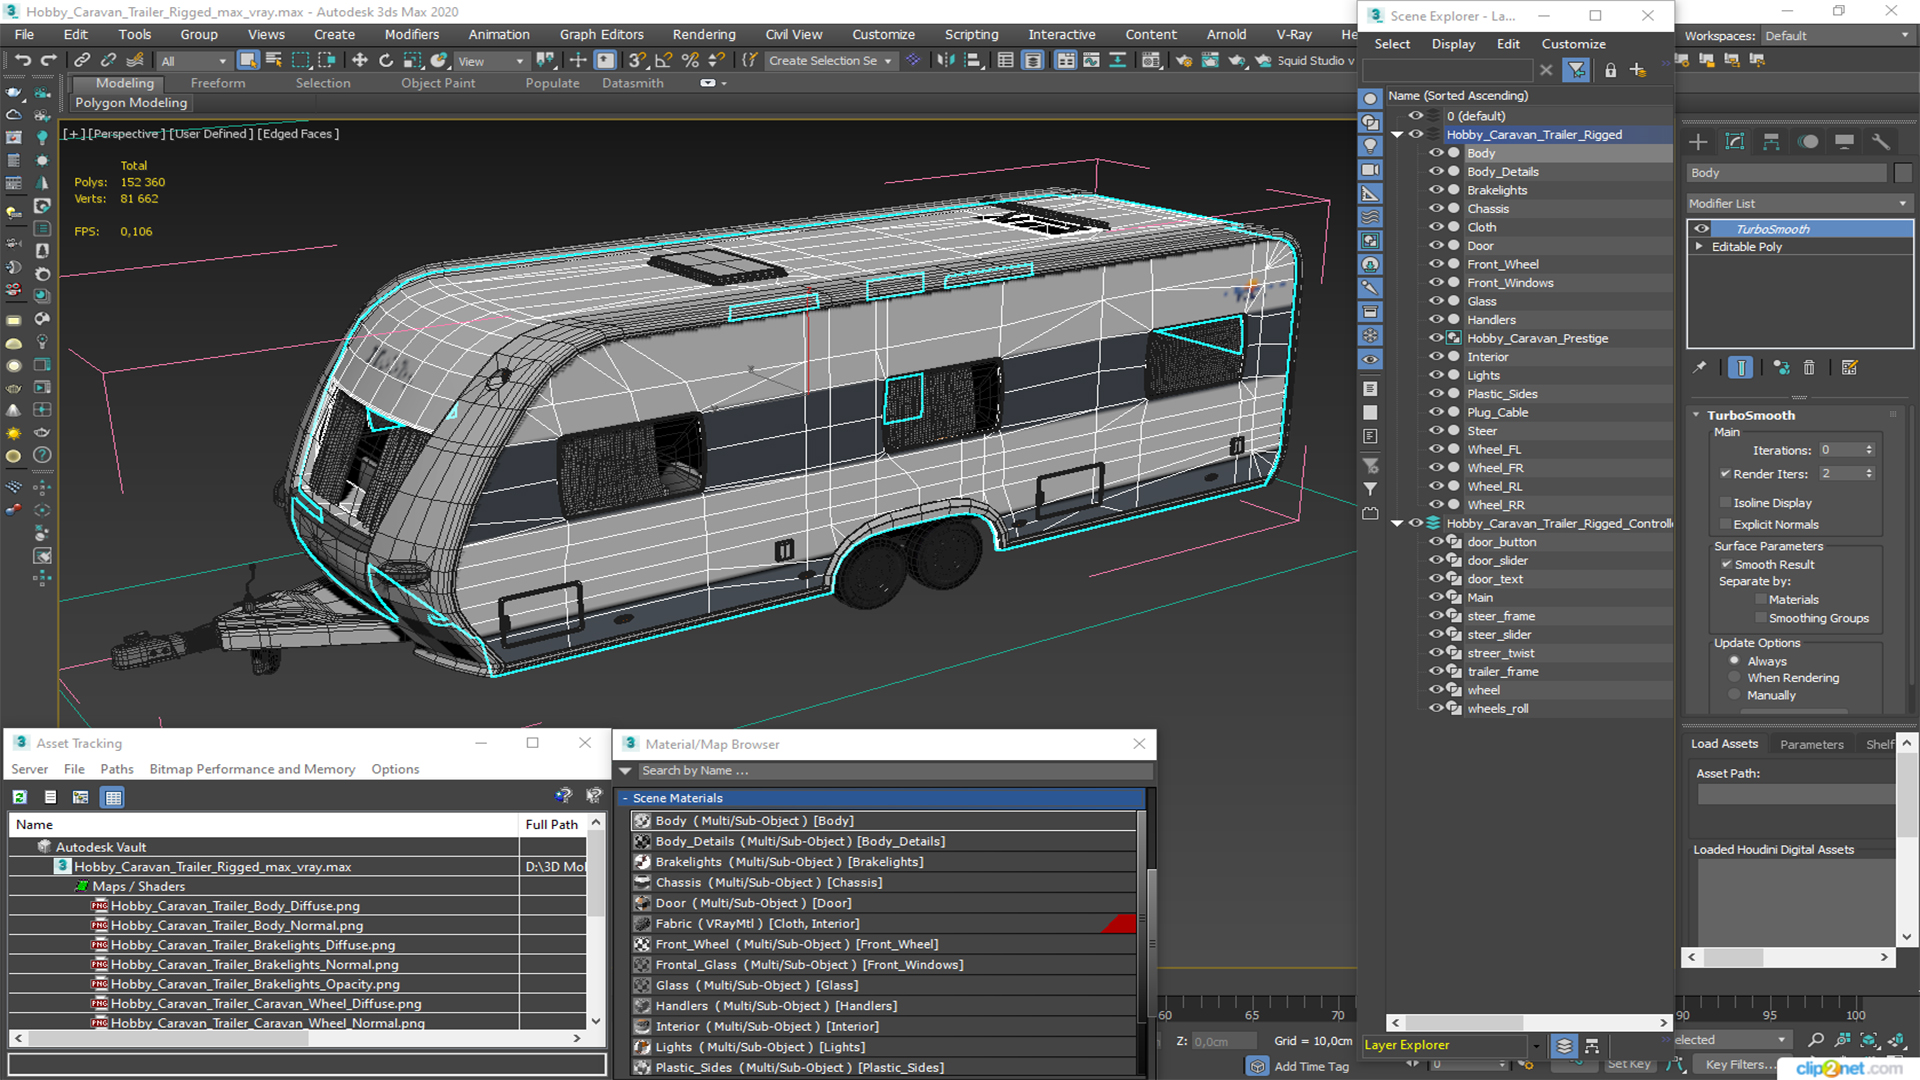
Task: Open Configure Modifier Sets icon
Action: tap(1850, 368)
